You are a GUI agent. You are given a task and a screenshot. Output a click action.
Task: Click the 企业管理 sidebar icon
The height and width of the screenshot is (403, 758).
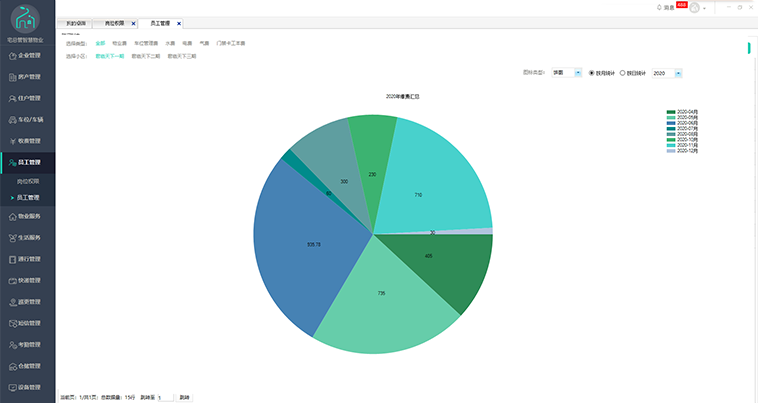(12, 56)
